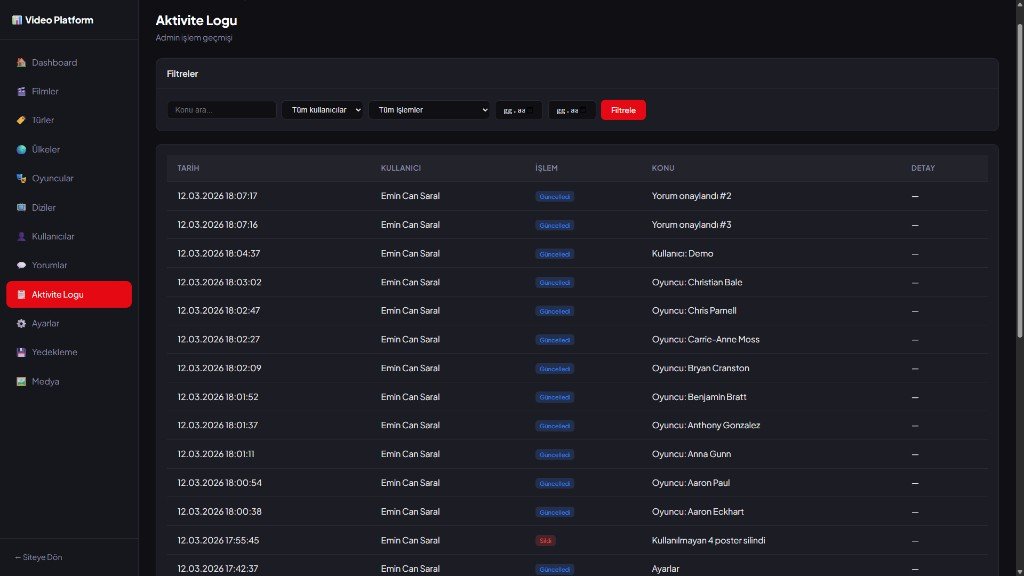
Task: Click inside the Konu ara search field
Action: 221,110
